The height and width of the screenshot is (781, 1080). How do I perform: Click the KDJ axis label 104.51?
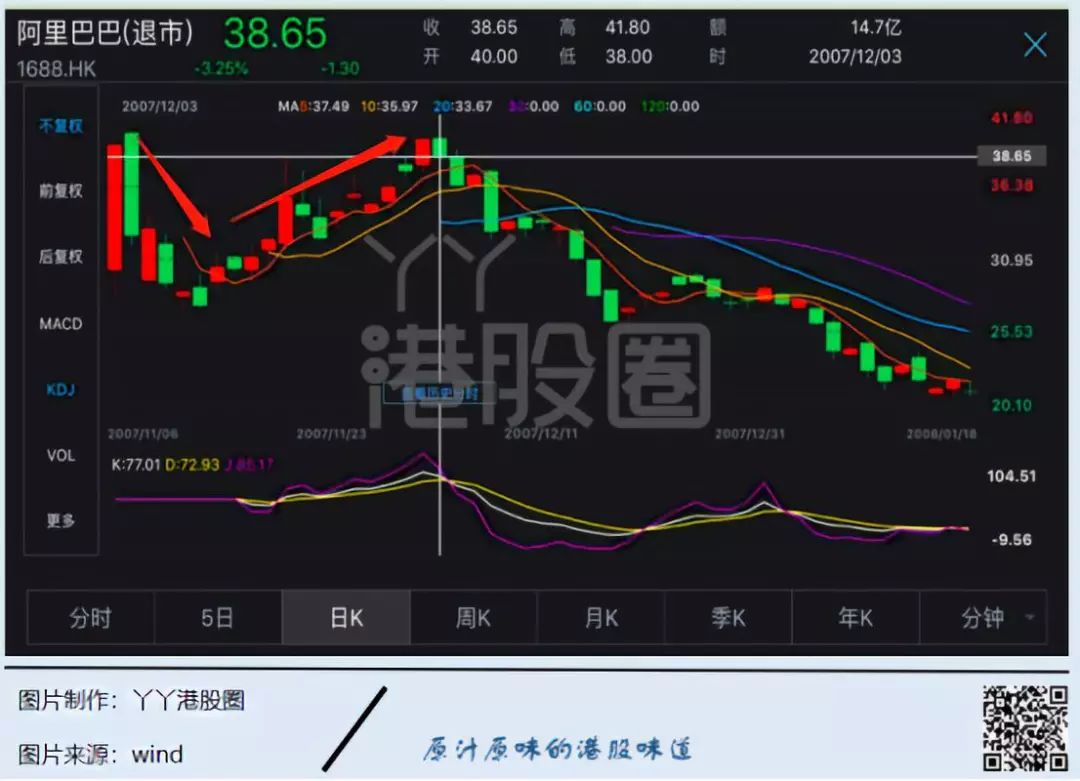click(x=1011, y=476)
